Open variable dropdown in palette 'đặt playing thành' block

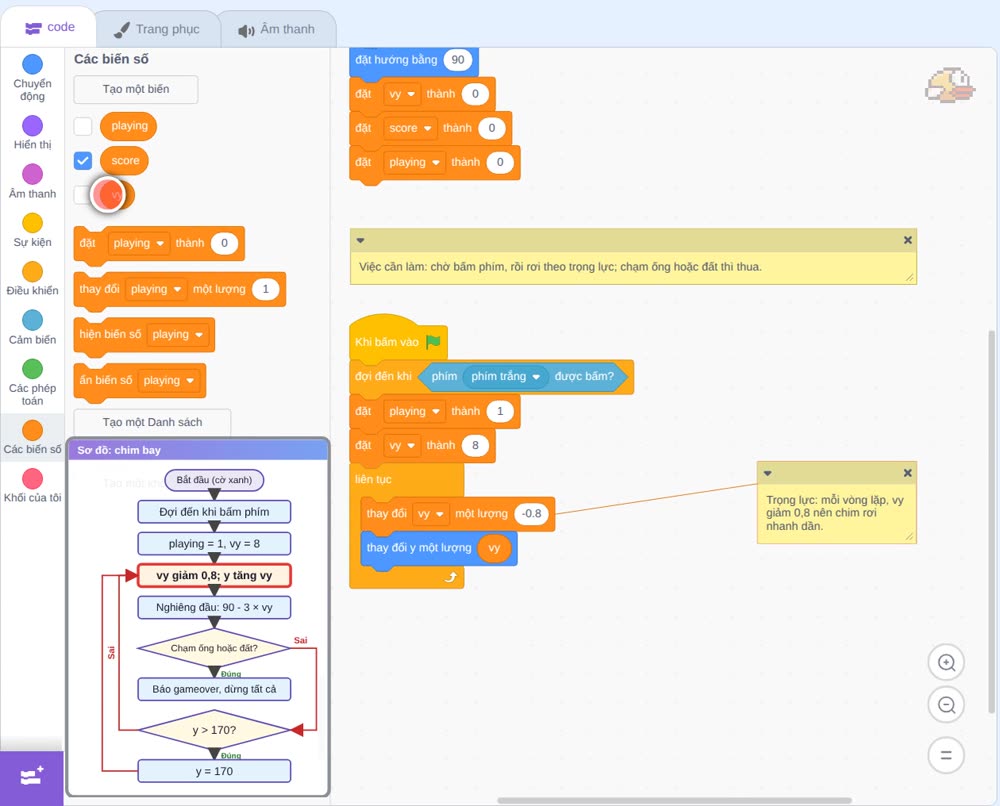click(138, 243)
